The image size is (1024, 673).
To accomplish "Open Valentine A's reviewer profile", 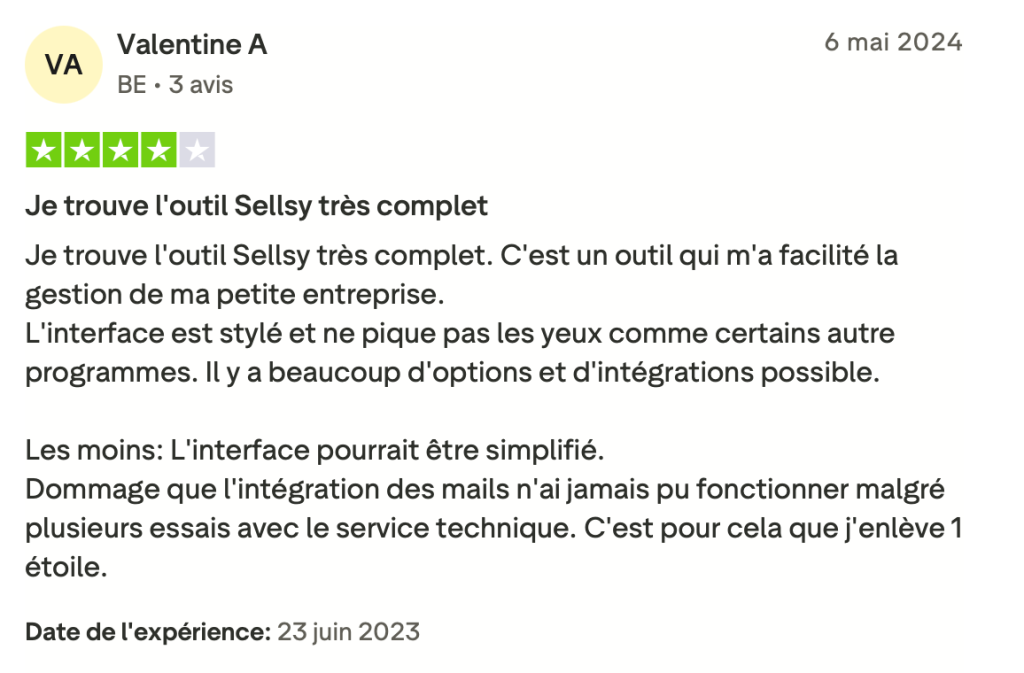I will 192,45.
